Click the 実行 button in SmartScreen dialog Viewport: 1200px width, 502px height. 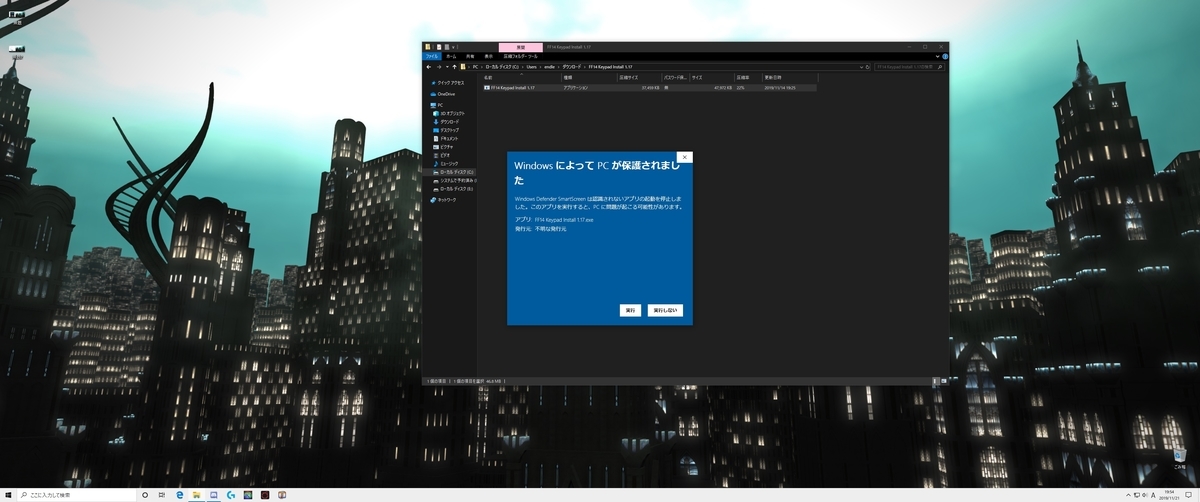630,311
